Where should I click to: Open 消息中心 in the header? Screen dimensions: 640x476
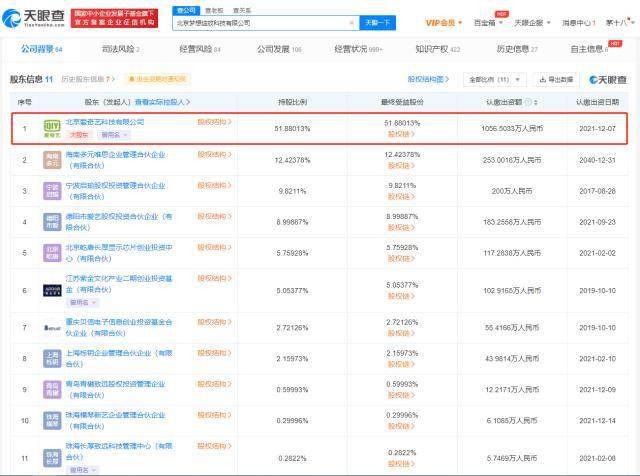(579, 22)
